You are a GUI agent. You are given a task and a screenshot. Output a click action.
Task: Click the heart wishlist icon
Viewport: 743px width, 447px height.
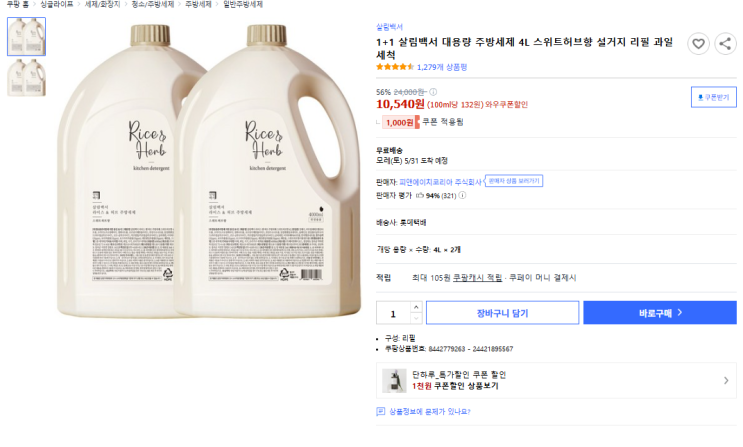(699, 44)
